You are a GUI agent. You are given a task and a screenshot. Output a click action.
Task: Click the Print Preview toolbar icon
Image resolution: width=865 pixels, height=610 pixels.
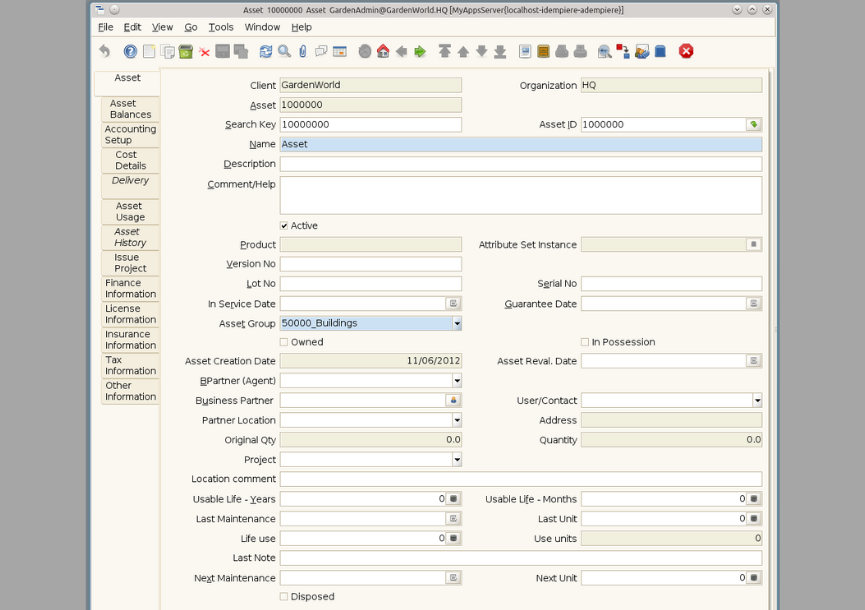pyautogui.click(x=562, y=51)
